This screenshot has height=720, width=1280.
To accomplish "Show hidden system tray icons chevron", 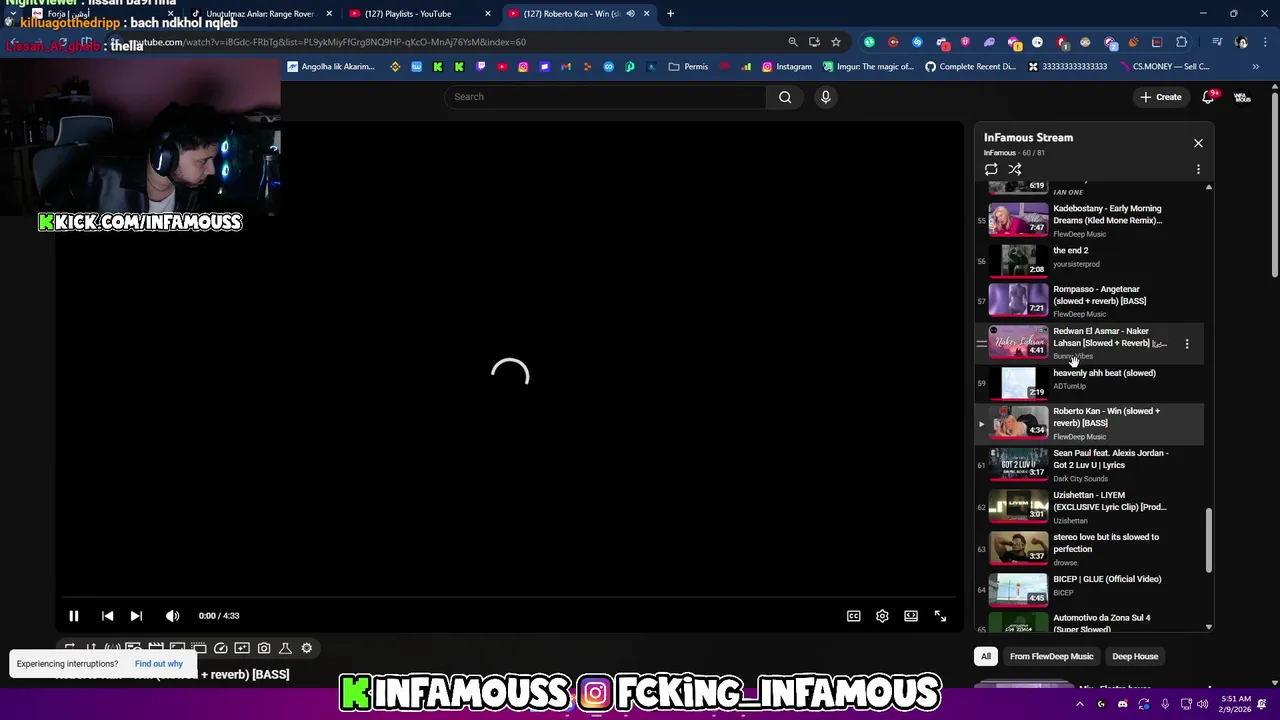I will [1079, 704].
